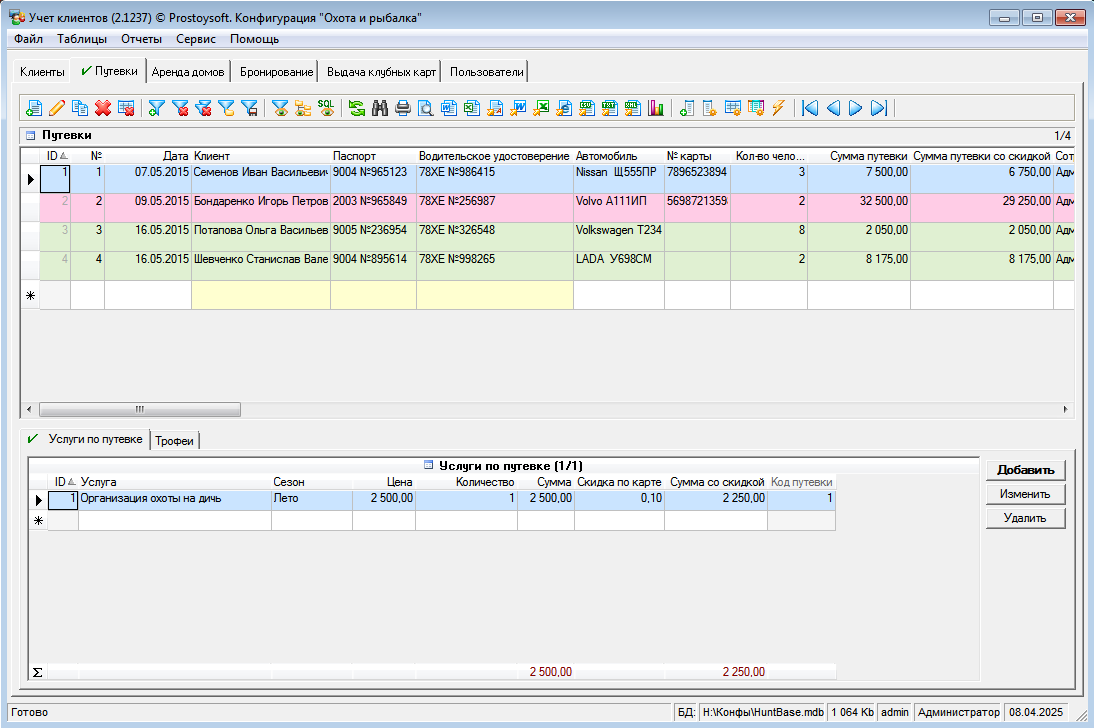
Task: Click the pencil edit record icon
Action: [57, 108]
